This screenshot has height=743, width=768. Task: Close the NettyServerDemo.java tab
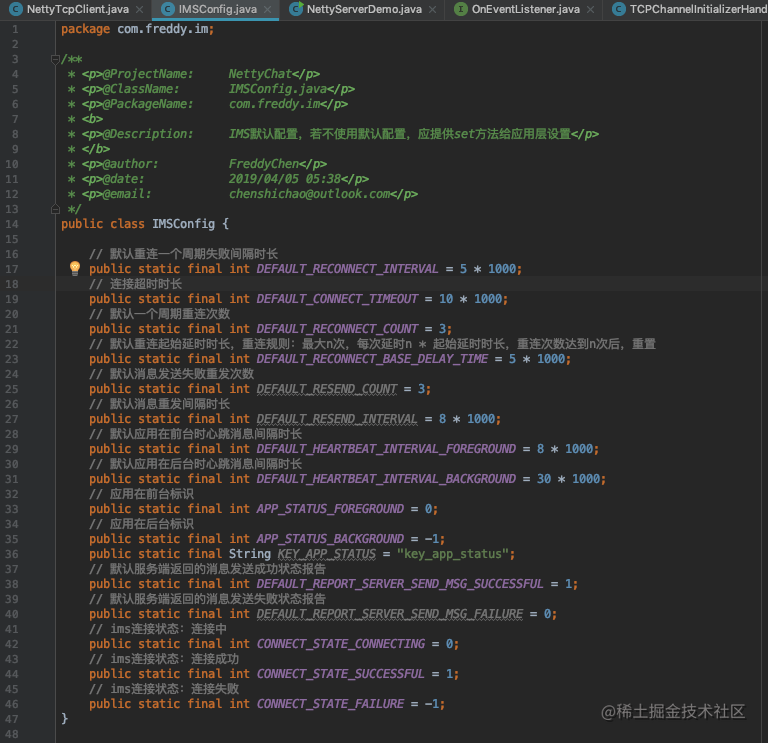432,9
